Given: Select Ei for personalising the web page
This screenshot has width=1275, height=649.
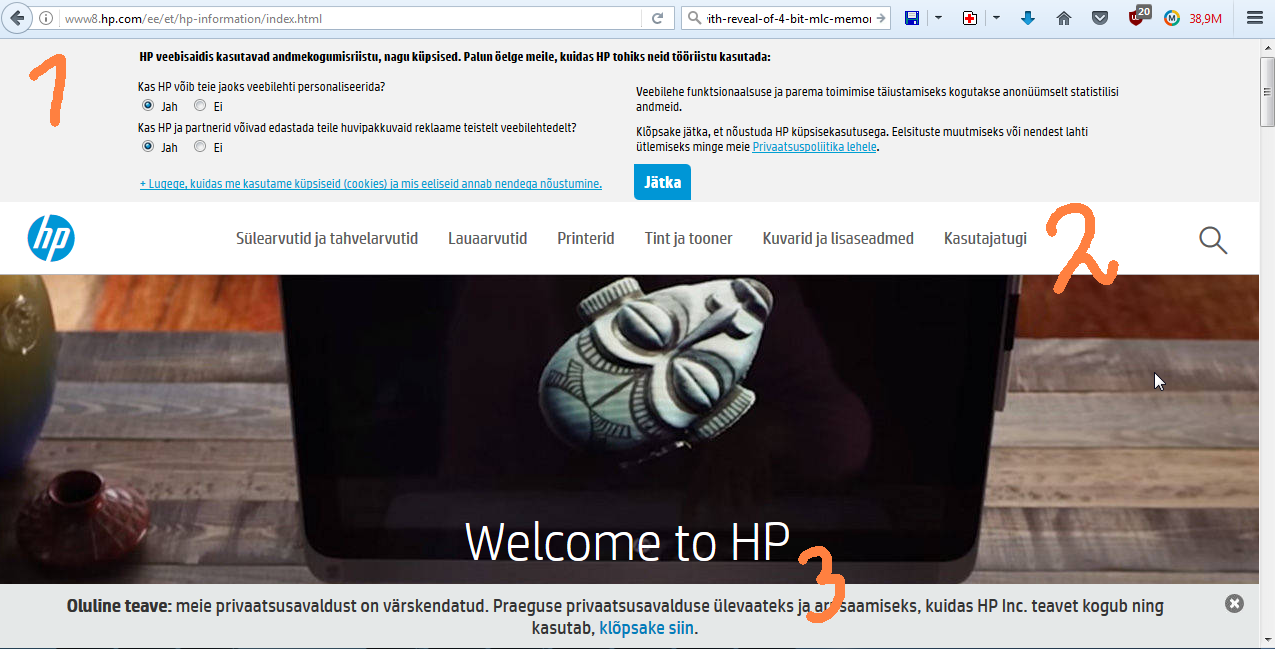Looking at the screenshot, I should (x=200, y=105).
